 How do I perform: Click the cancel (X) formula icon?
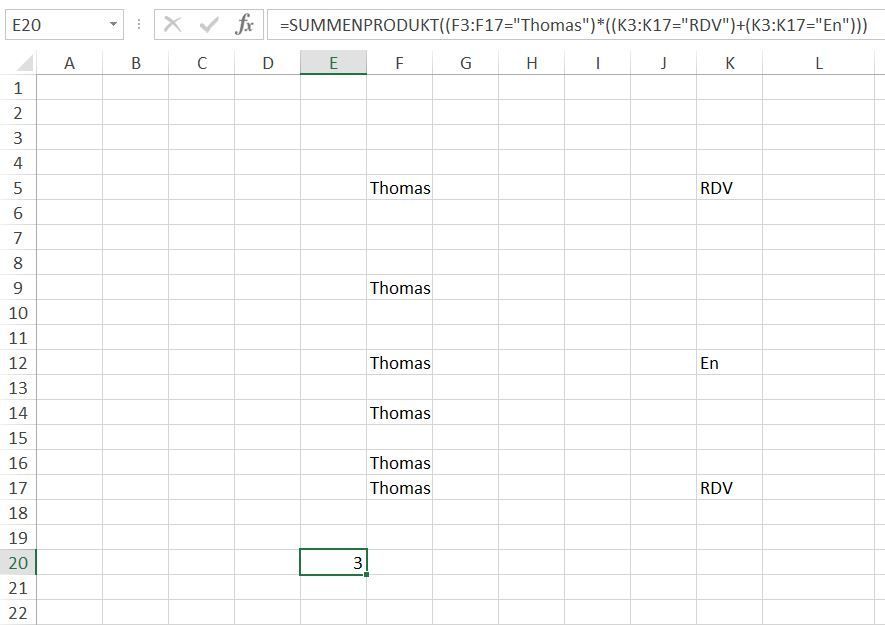click(x=172, y=24)
